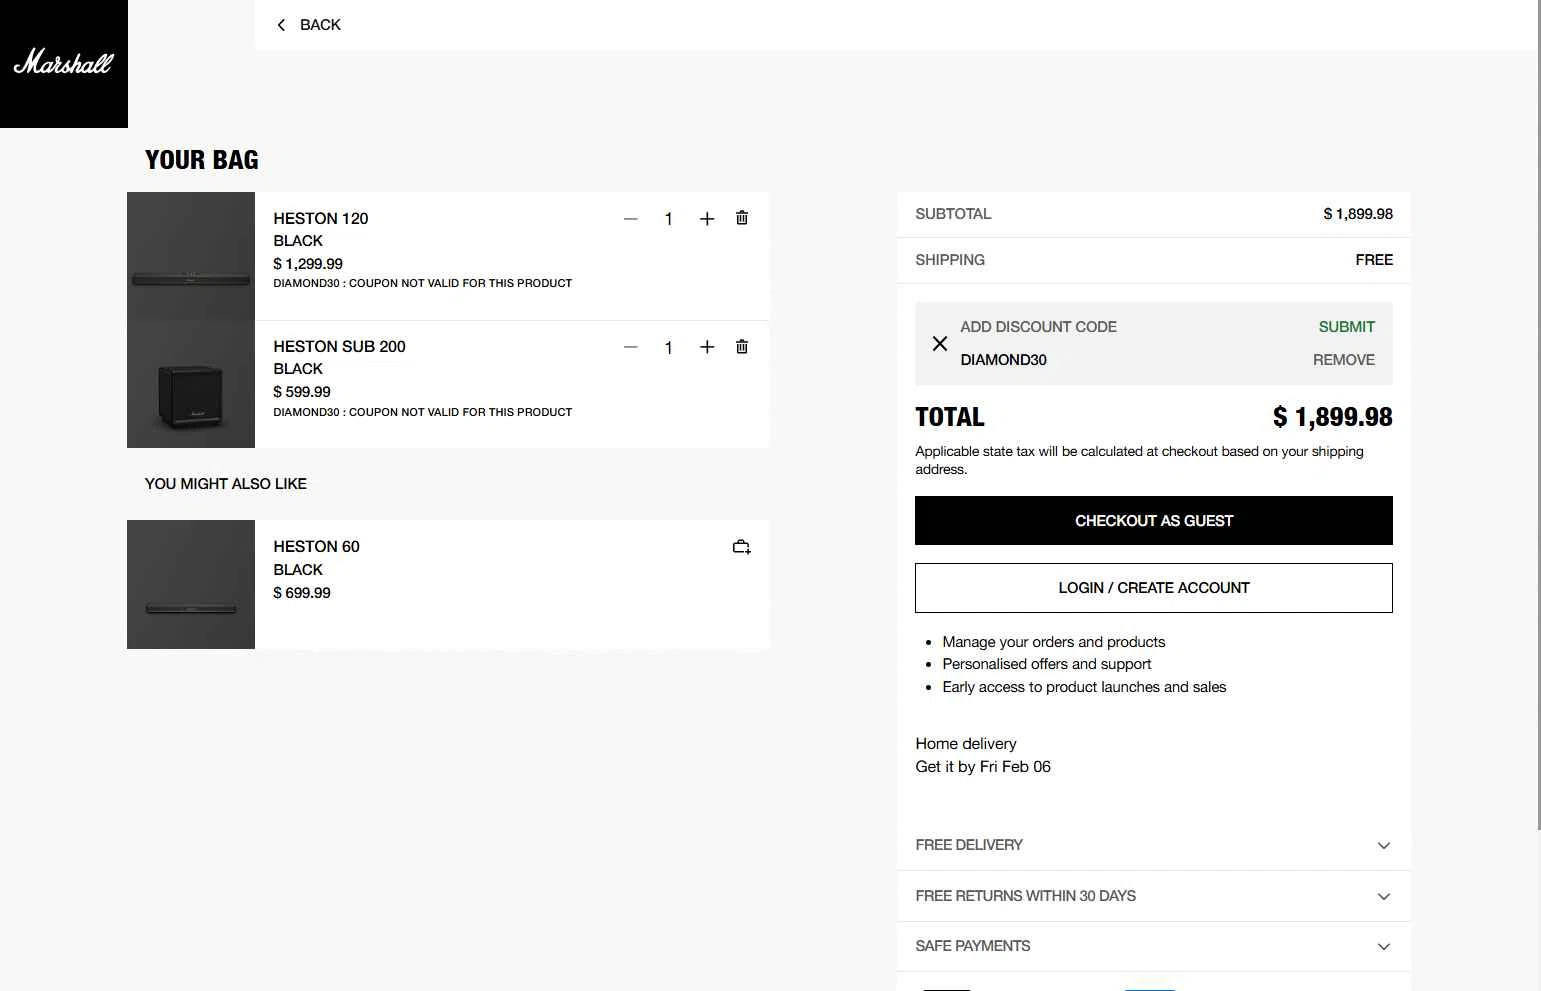Screen dimensions: 1541x991
Task: Delete Heston 120 with trash icon
Action: coord(742,218)
